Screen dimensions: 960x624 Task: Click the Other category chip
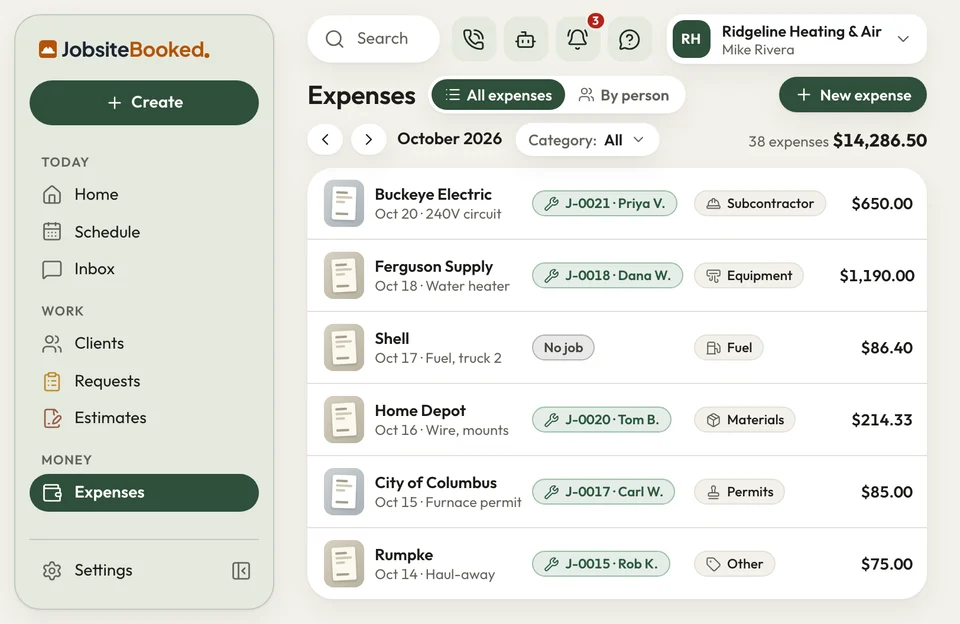coord(735,563)
